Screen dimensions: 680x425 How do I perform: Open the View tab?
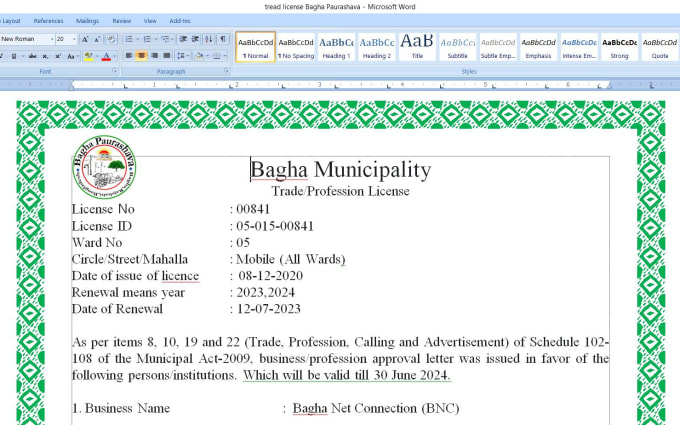(x=150, y=21)
